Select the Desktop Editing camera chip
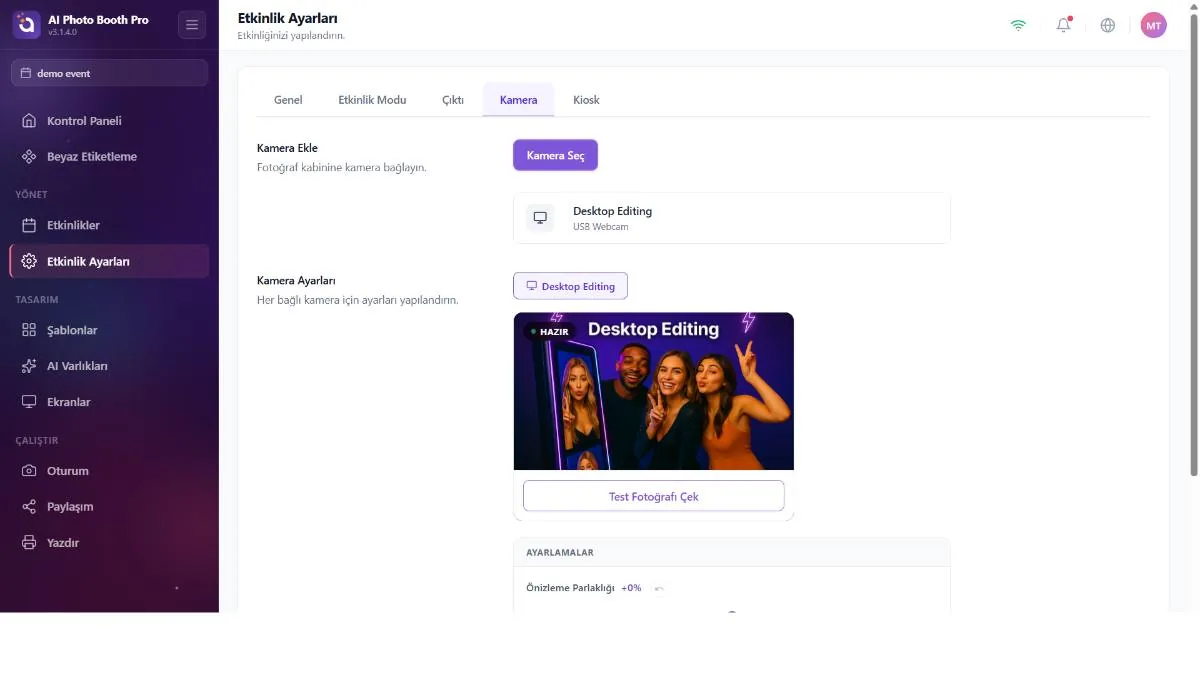Screen dimensions: 1200x675 pyautogui.click(x=570, y=286)
